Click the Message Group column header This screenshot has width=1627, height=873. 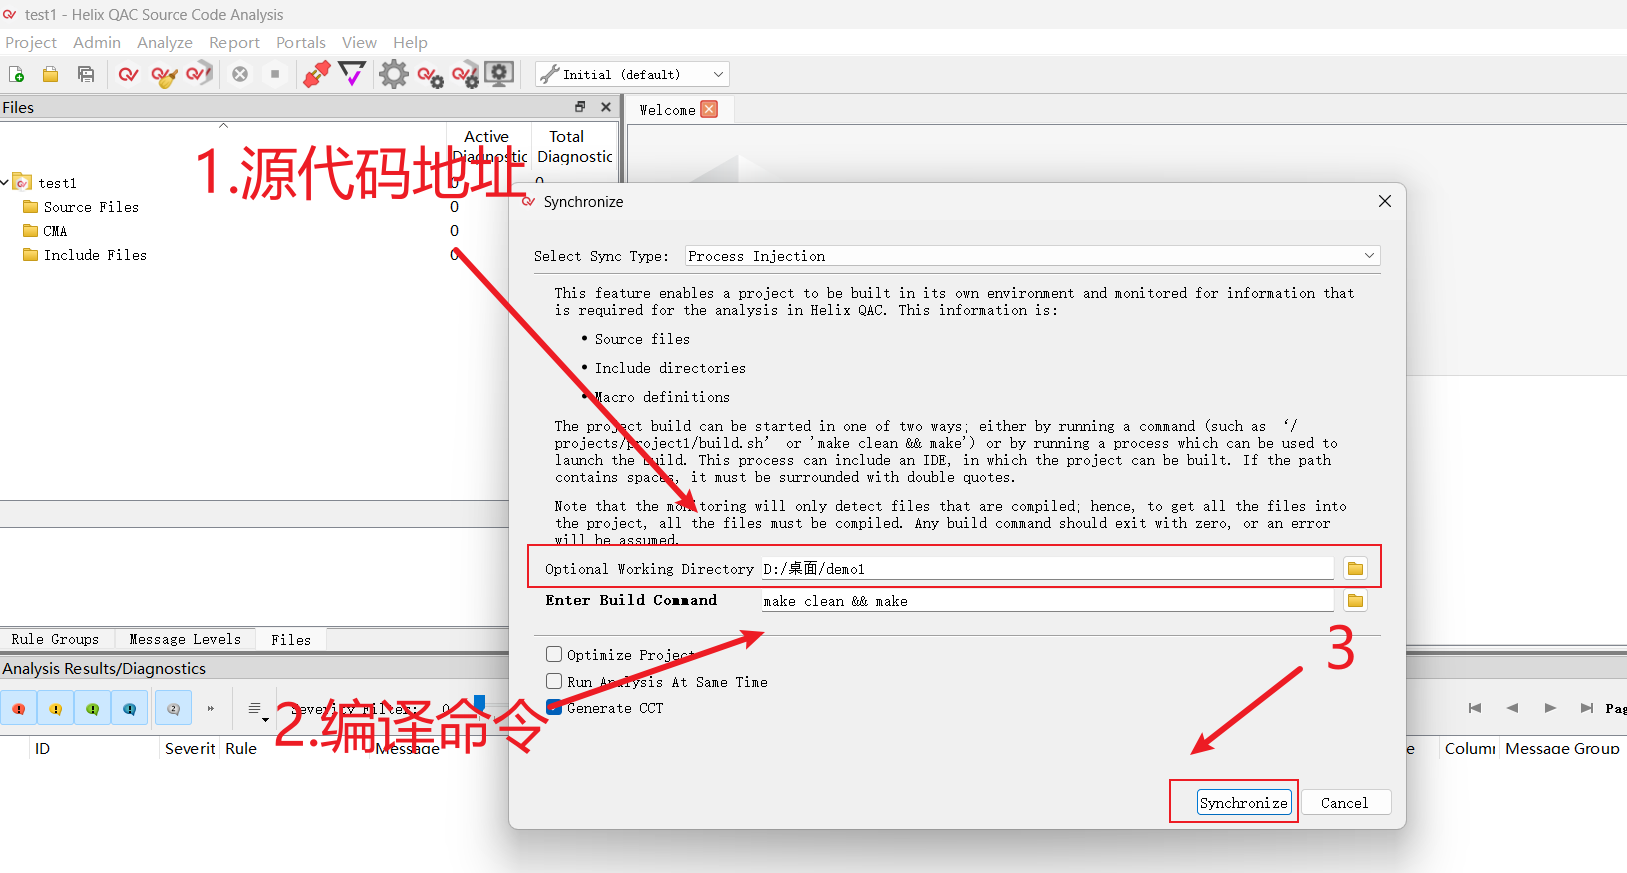1562,748
